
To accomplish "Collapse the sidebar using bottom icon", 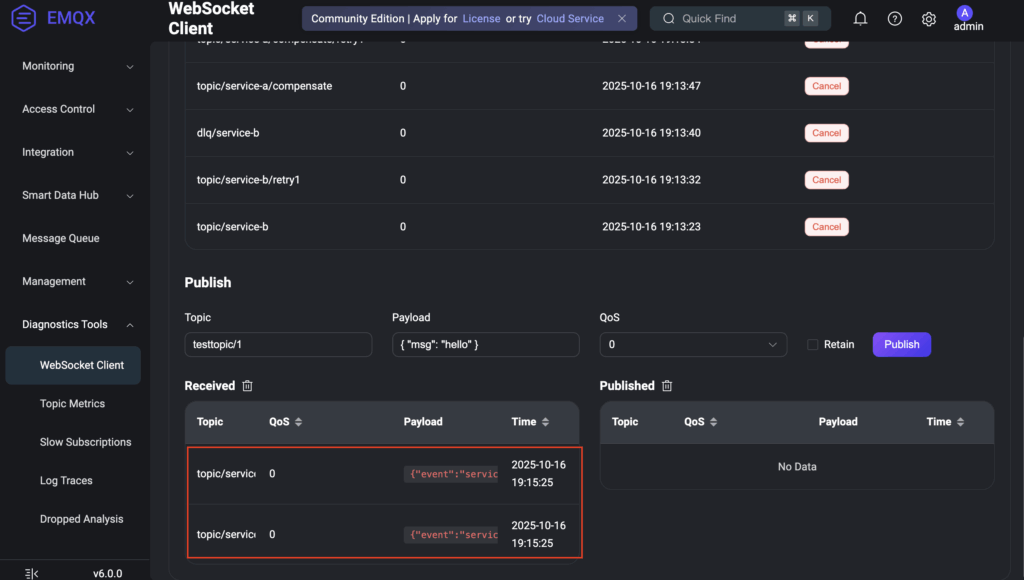I will [31, 573].
